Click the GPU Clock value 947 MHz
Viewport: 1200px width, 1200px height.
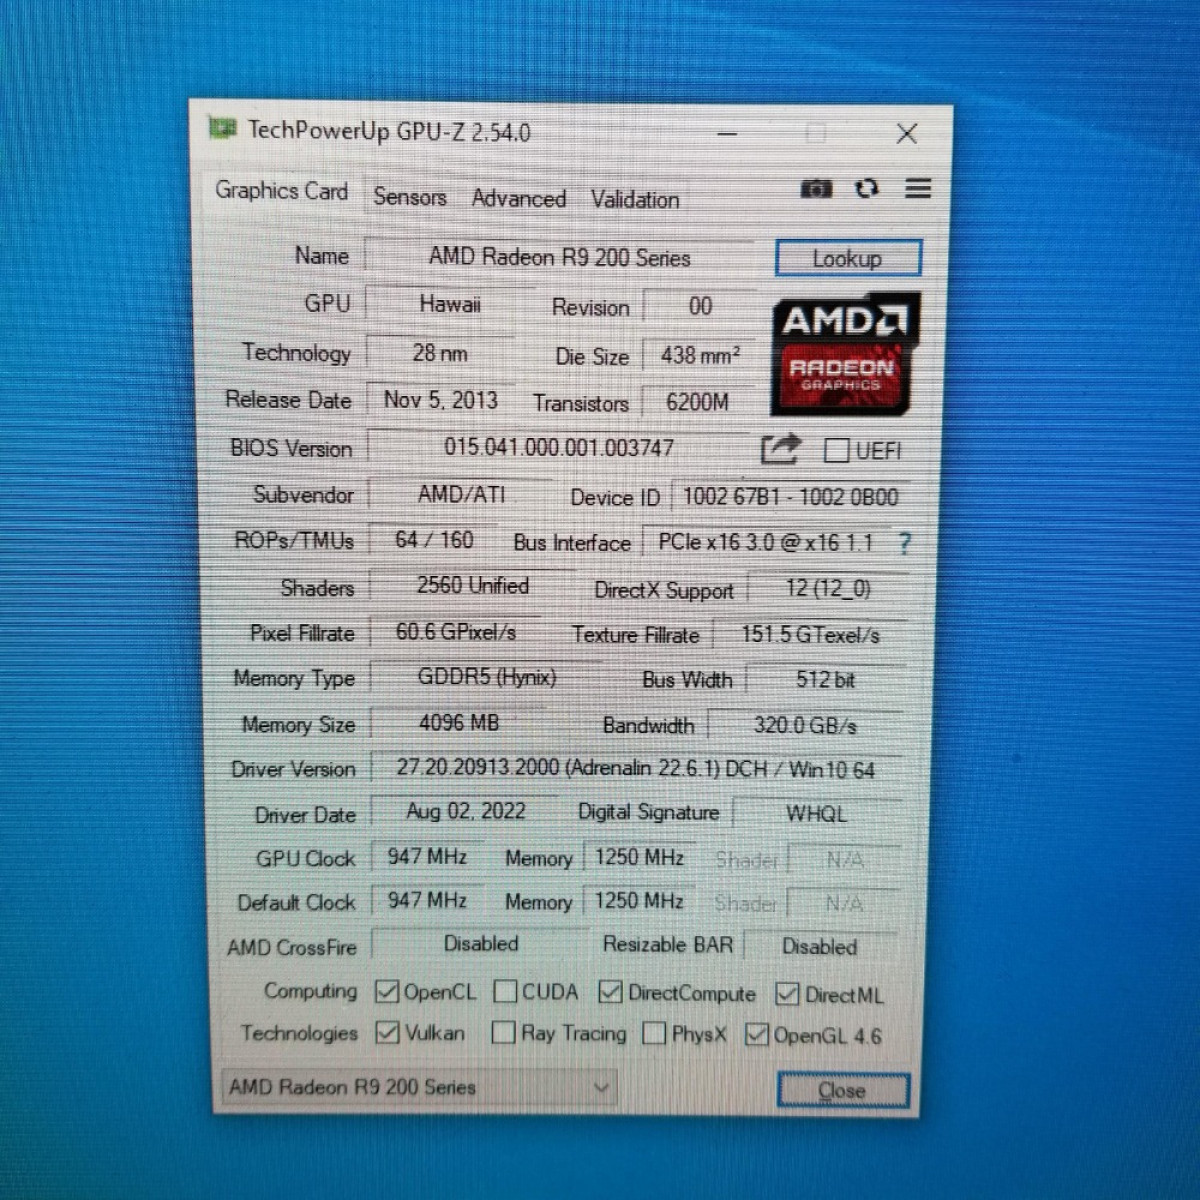coord(427,857)
